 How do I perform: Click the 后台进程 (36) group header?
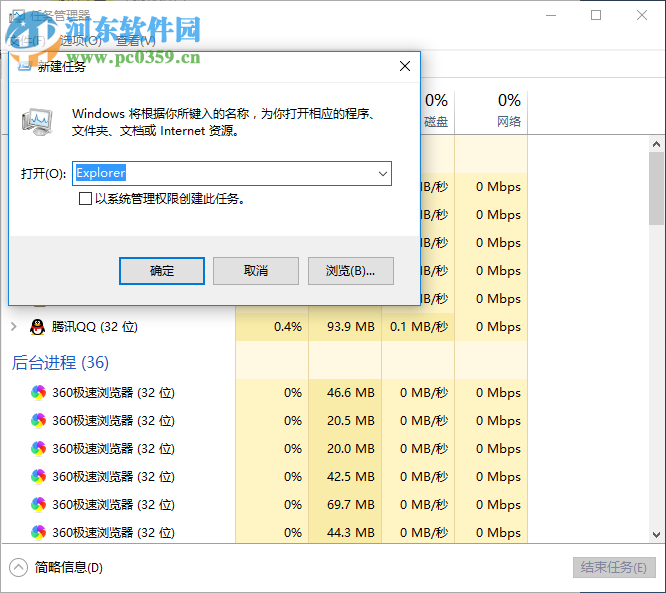60,362
